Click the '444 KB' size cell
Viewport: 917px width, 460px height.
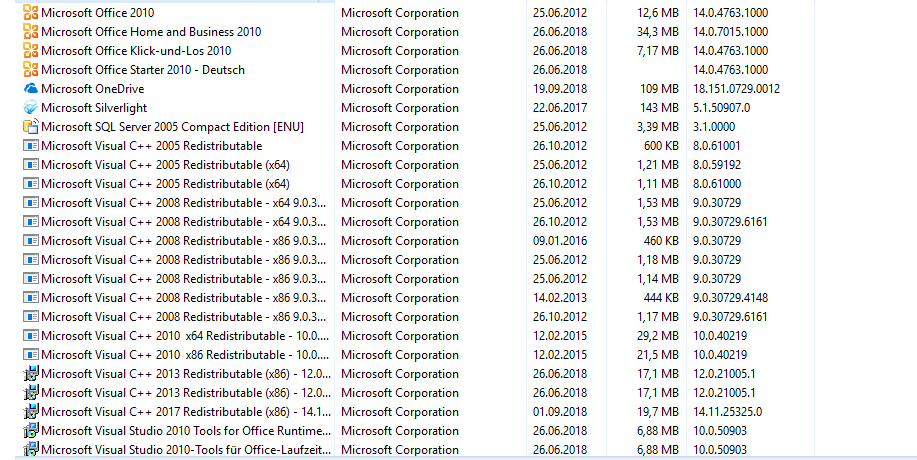(x=661, y=298)
